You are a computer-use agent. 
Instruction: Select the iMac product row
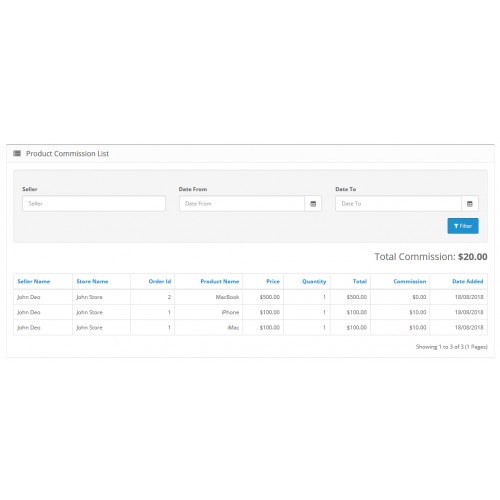tap(250, 328)
